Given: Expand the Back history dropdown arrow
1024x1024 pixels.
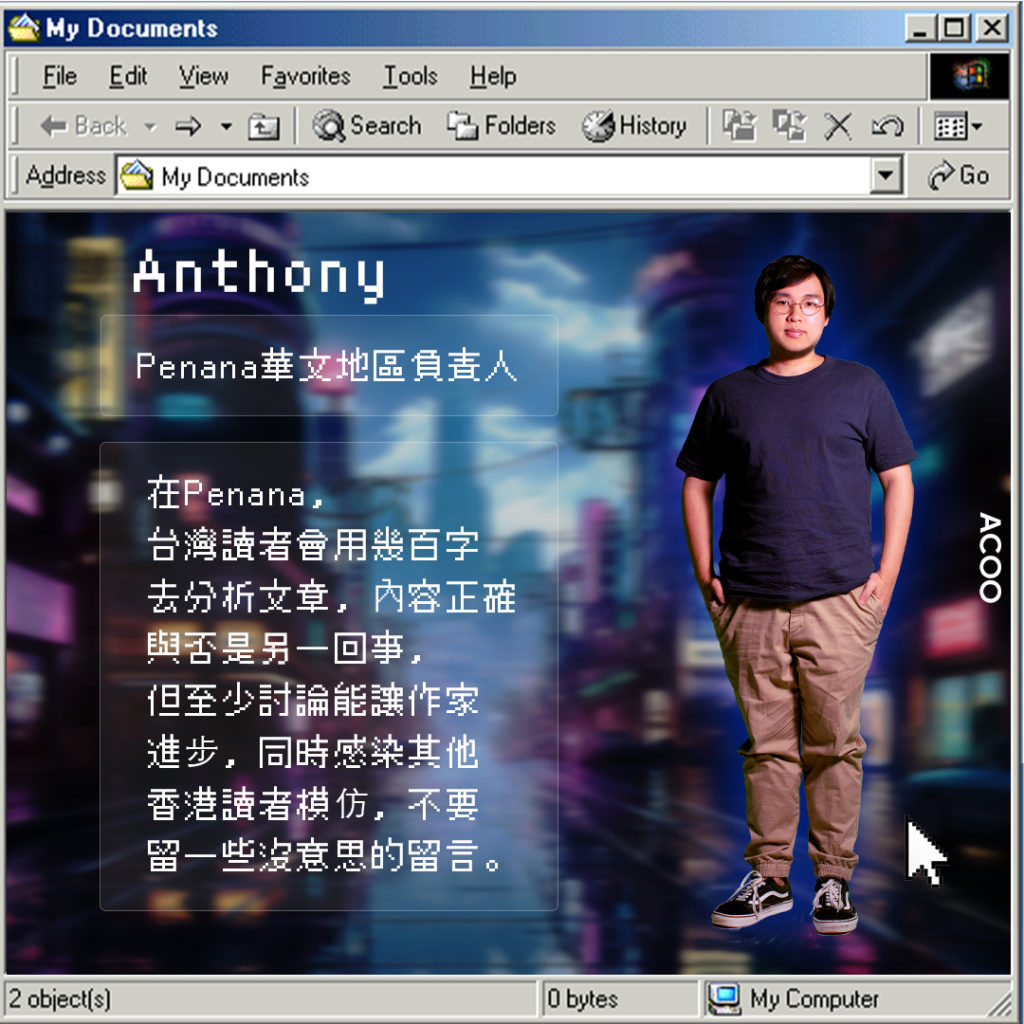Looking at the screenshot, I should [151, 127].
